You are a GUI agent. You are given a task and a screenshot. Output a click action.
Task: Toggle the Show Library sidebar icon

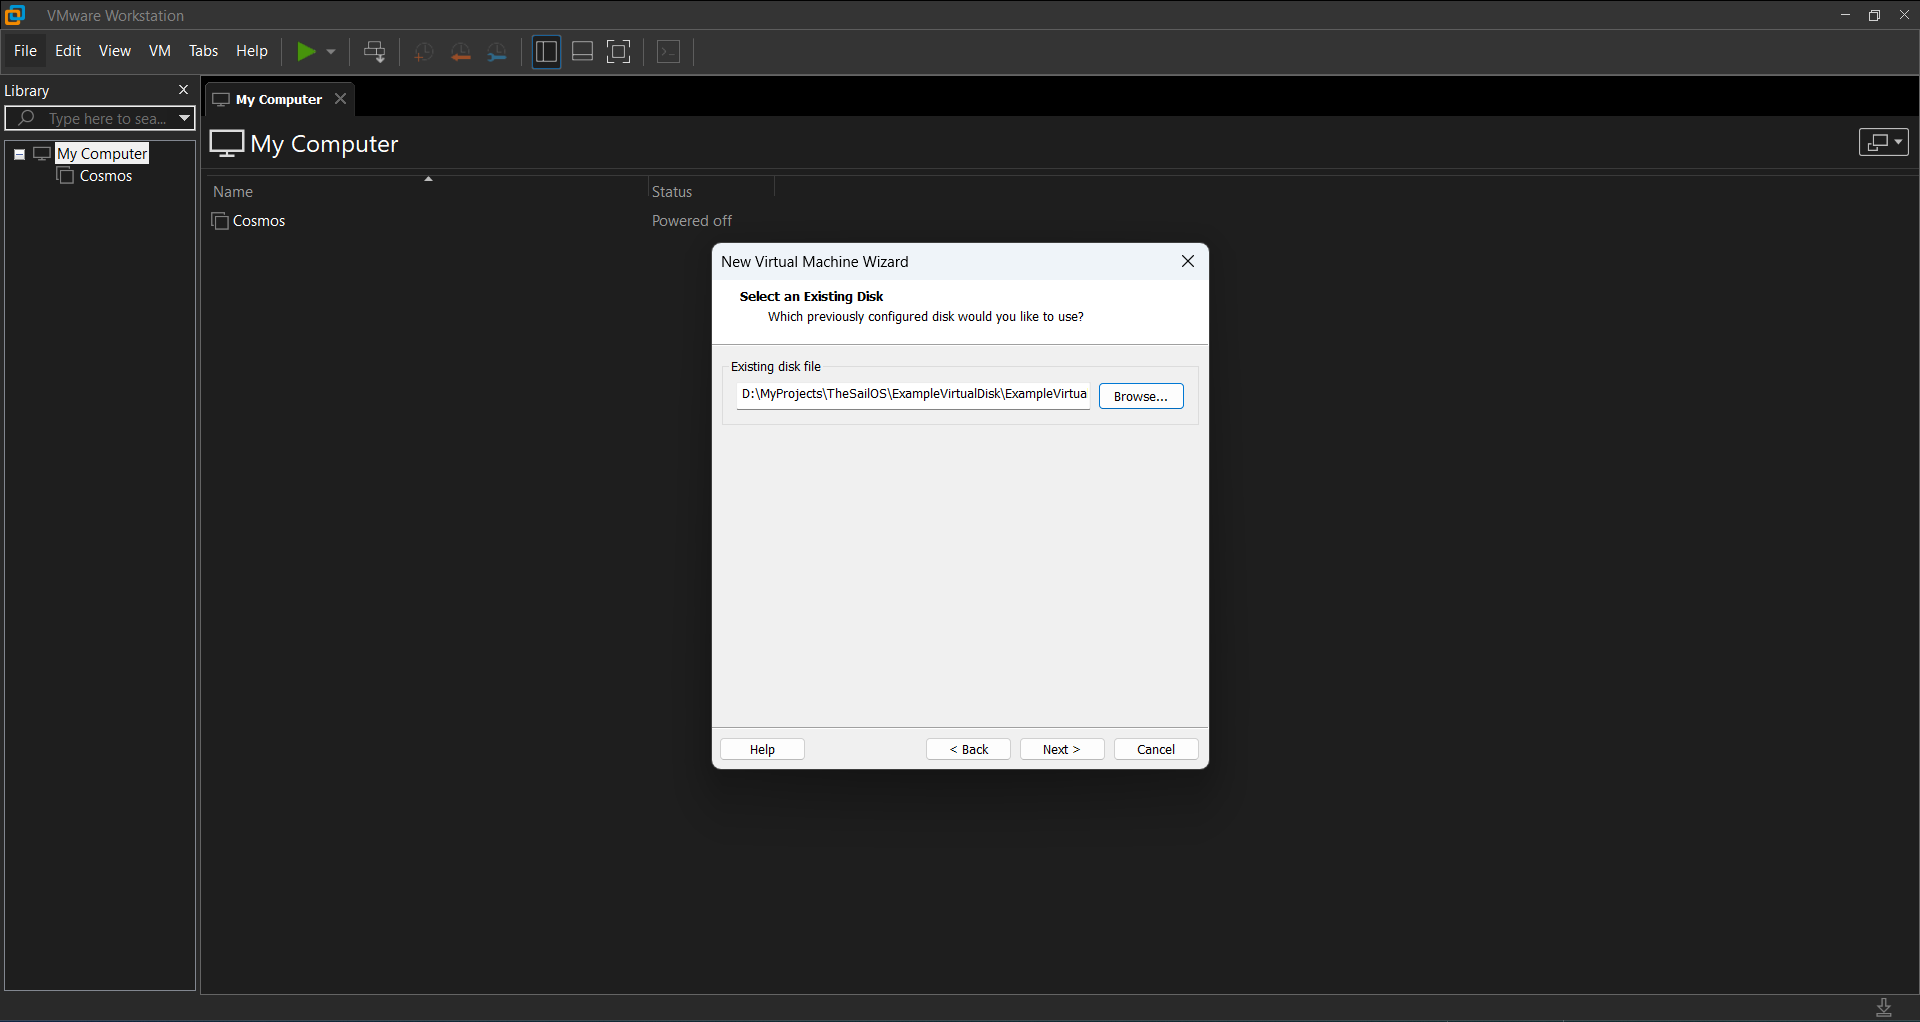[x=546, y=51]
